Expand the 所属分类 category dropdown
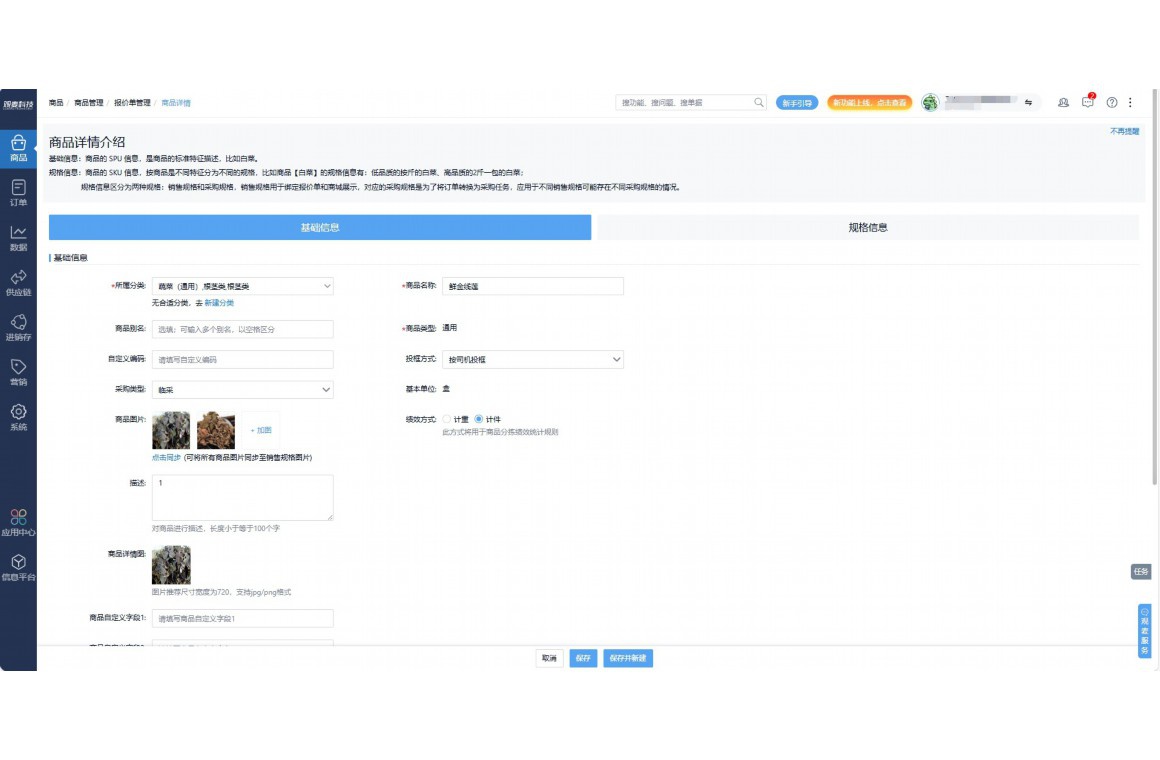 [x=242, y=287]
